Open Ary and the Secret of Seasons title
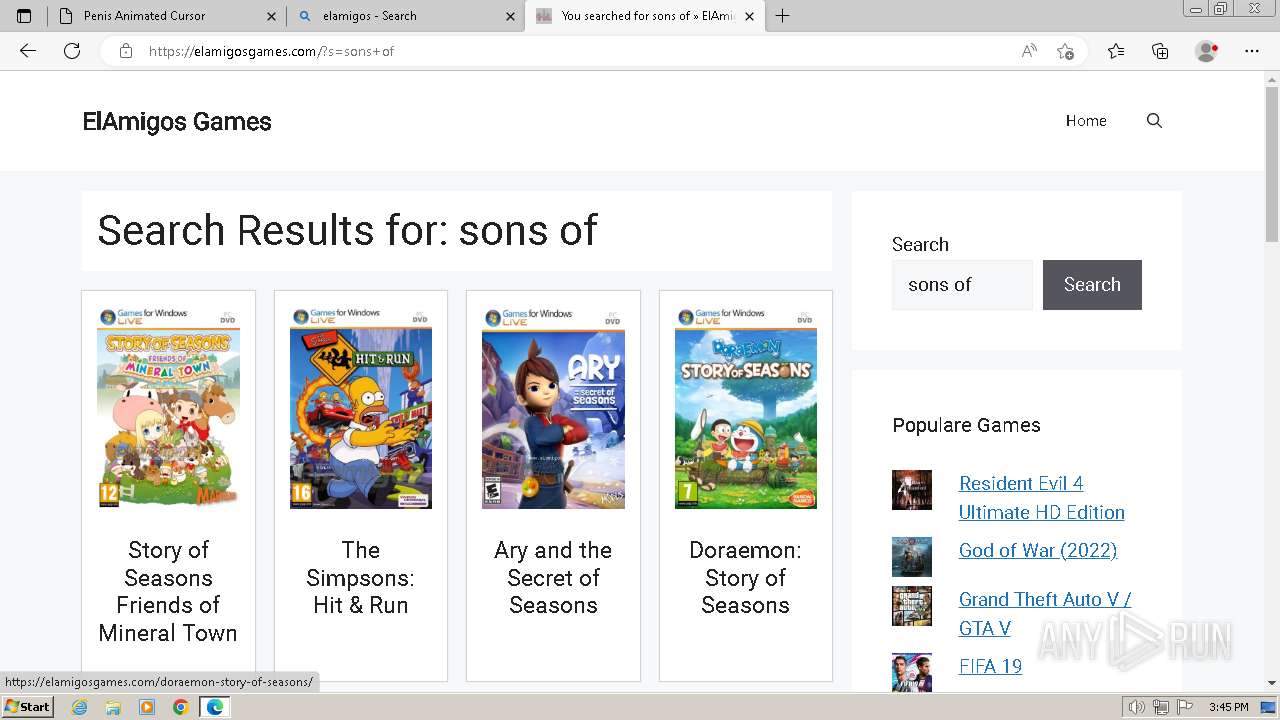Screen dimensions: 1280x720 click(x=553, y=577)
